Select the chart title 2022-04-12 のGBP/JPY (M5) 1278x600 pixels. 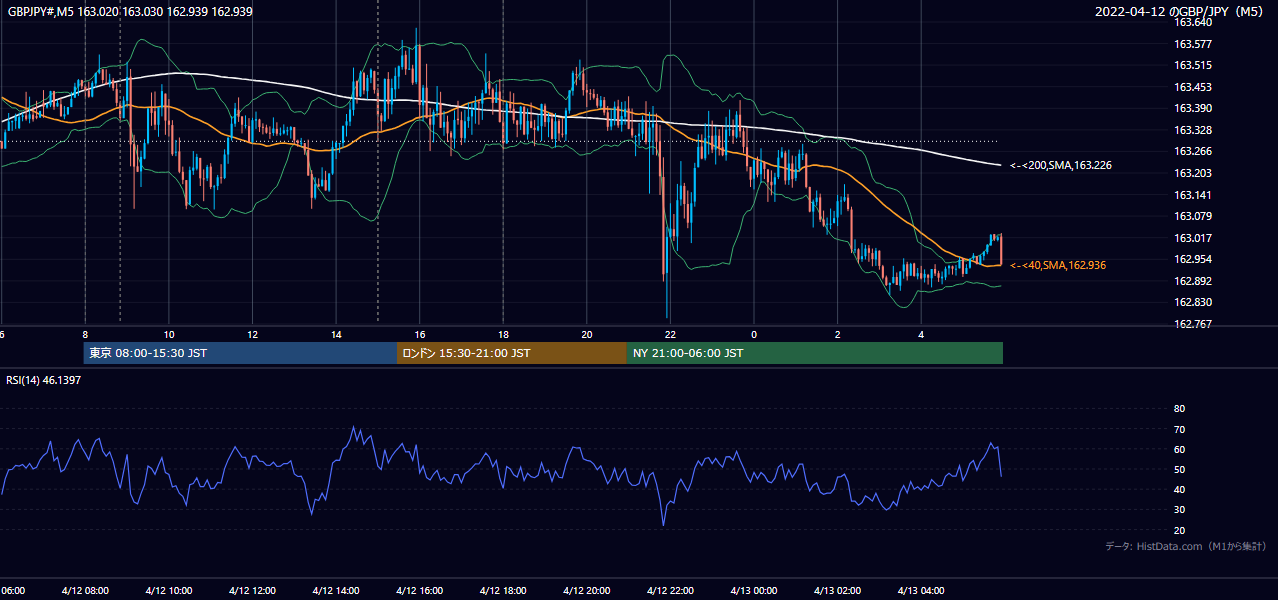point(1181,11)
